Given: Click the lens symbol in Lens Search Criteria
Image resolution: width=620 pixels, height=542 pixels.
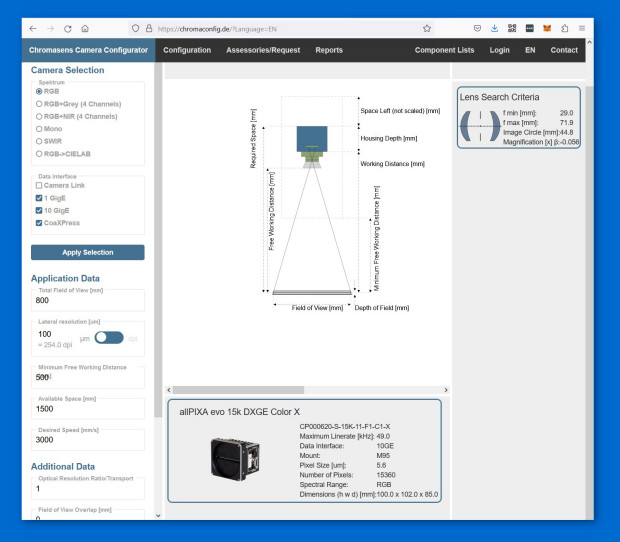Looking at the screenshot, I should (x=480, y=126).
